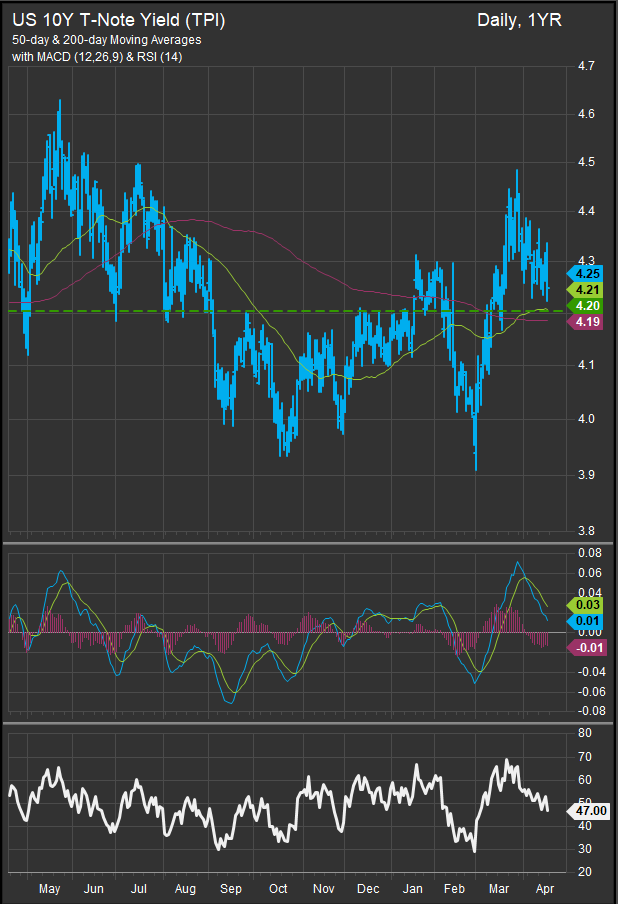Image resolution: width=618 pixels, height=904 pixels.
Task: Click the white 47.00 RSI value label
Action: [x=589, y=811]
